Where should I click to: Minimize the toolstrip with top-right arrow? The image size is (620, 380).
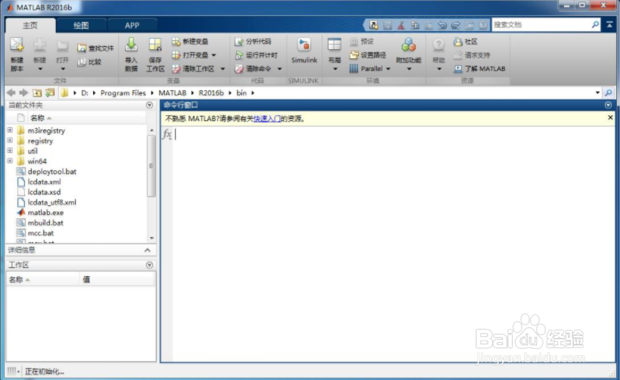[609, 25]
